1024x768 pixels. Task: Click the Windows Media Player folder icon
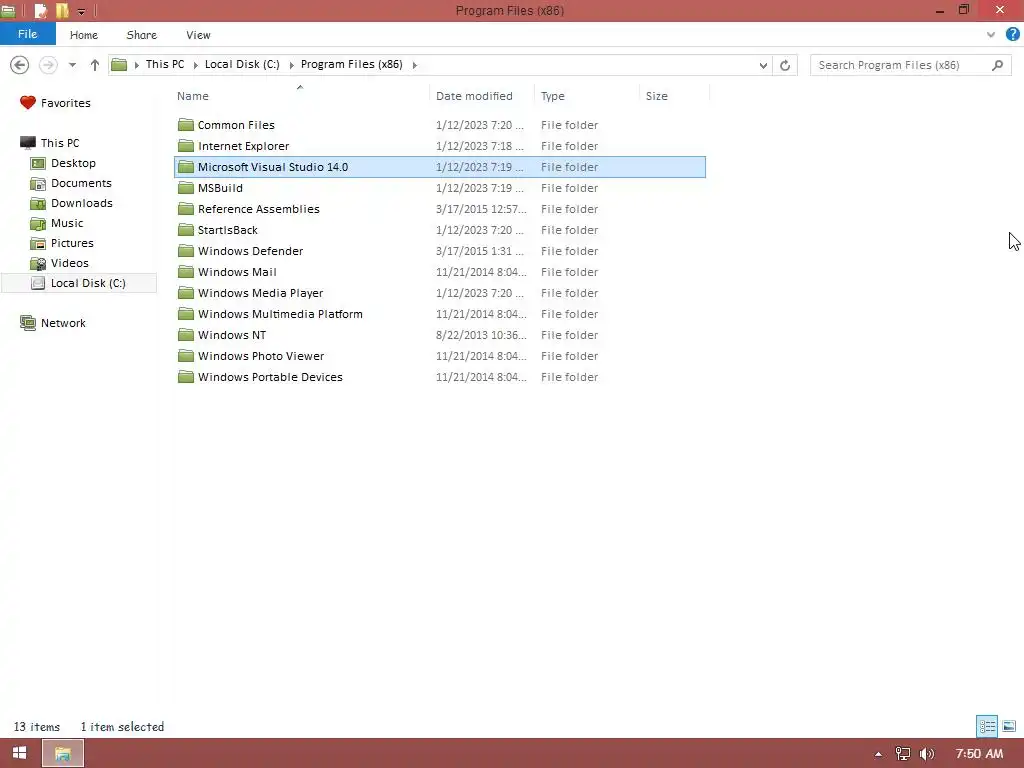[x=186, y=293]
